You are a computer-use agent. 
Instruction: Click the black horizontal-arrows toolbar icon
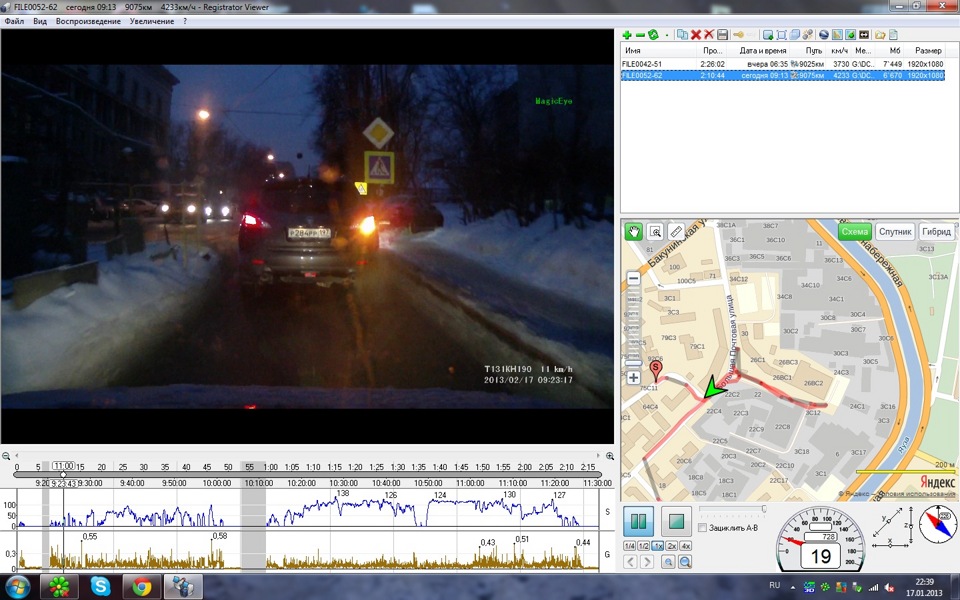click(864, 35)
